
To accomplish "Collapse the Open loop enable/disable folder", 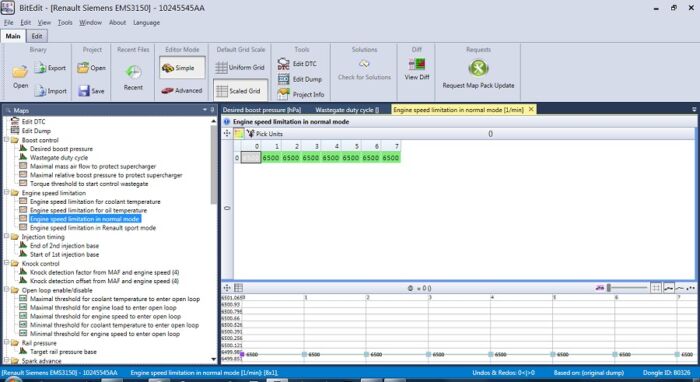I will (x=7, y=290).
